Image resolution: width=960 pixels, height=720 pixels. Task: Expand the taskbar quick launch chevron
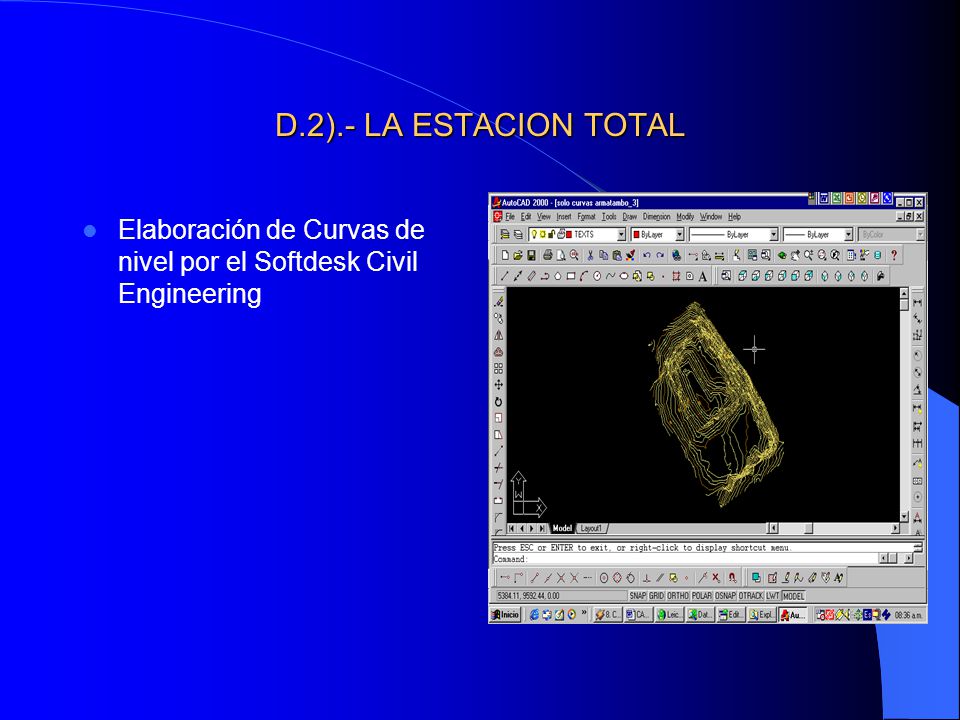584,612
